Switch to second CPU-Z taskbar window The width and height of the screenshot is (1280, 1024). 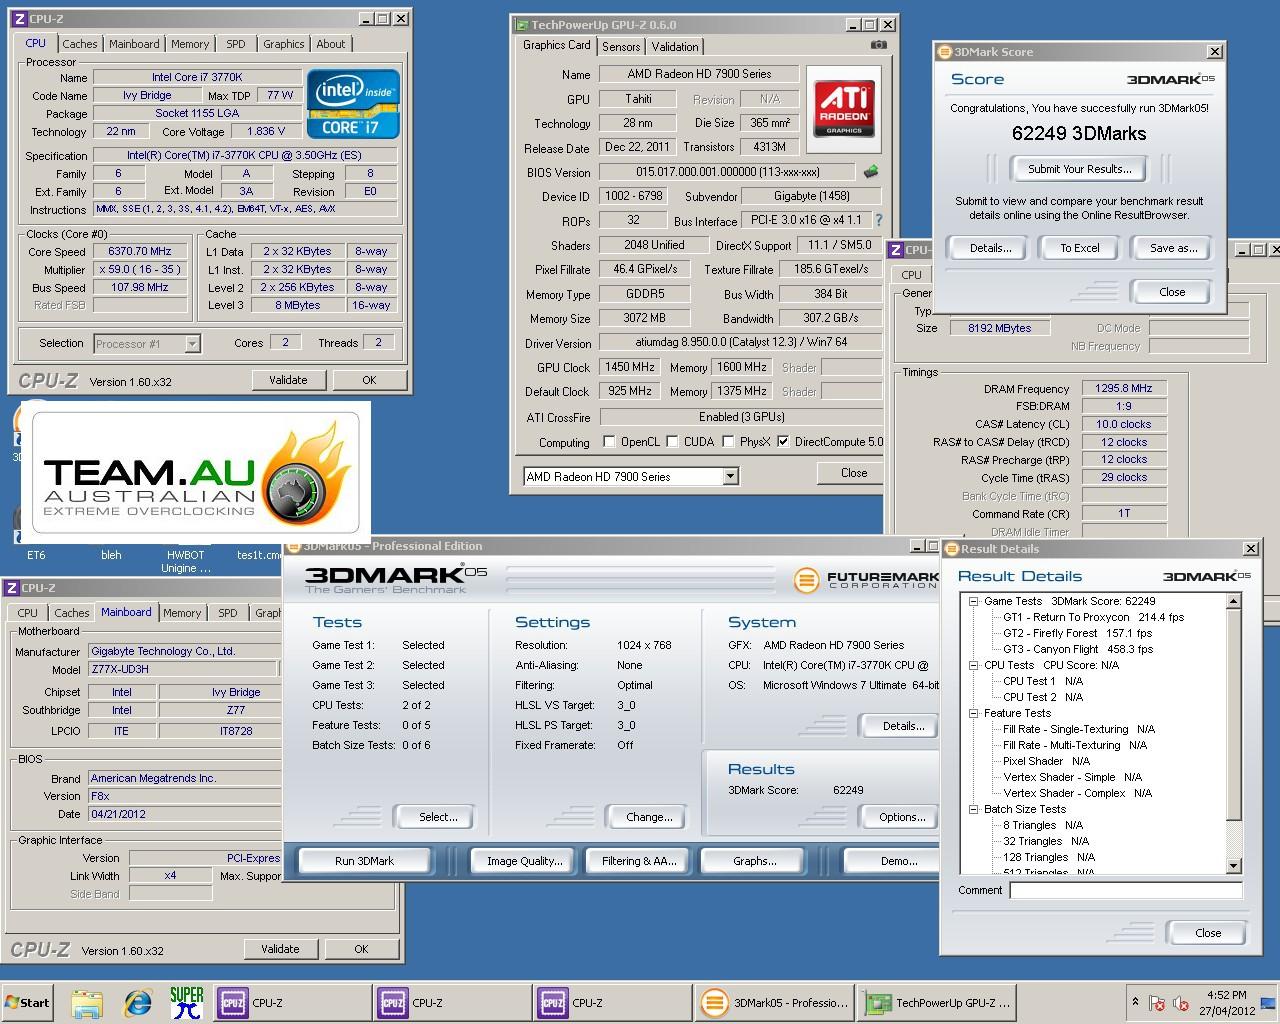point(452,1002)
